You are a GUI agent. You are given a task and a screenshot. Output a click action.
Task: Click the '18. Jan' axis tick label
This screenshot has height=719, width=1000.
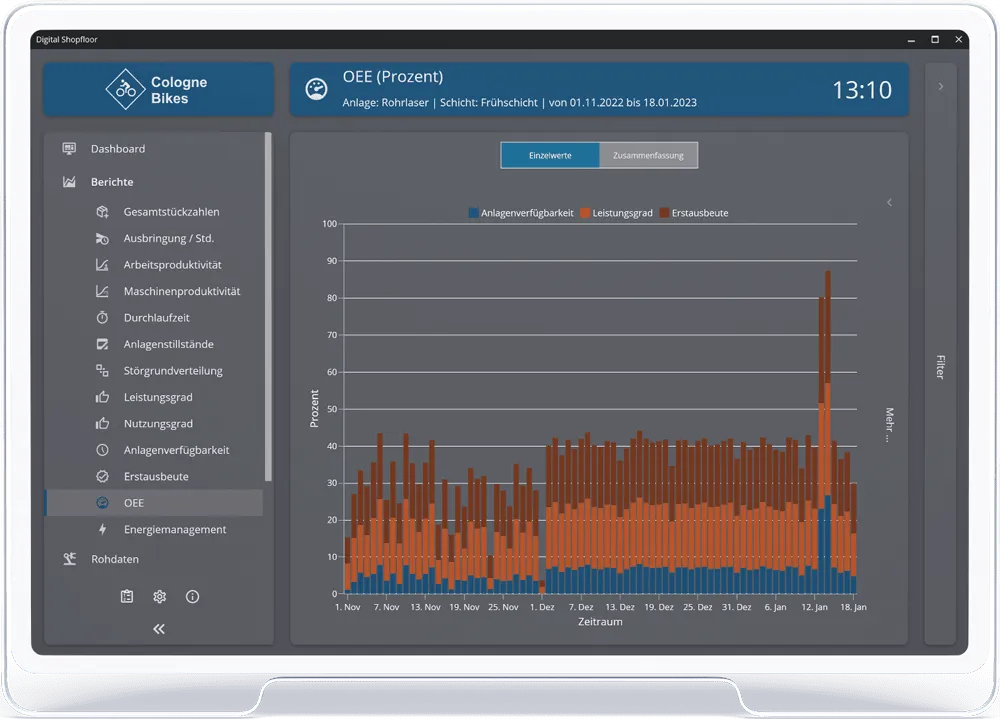[x=853, y=607]
